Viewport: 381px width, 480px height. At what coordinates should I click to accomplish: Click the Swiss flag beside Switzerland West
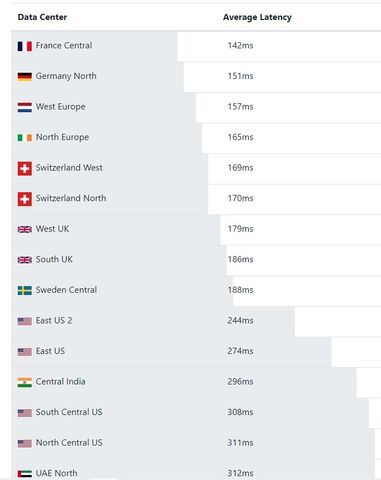click(25, 168)
